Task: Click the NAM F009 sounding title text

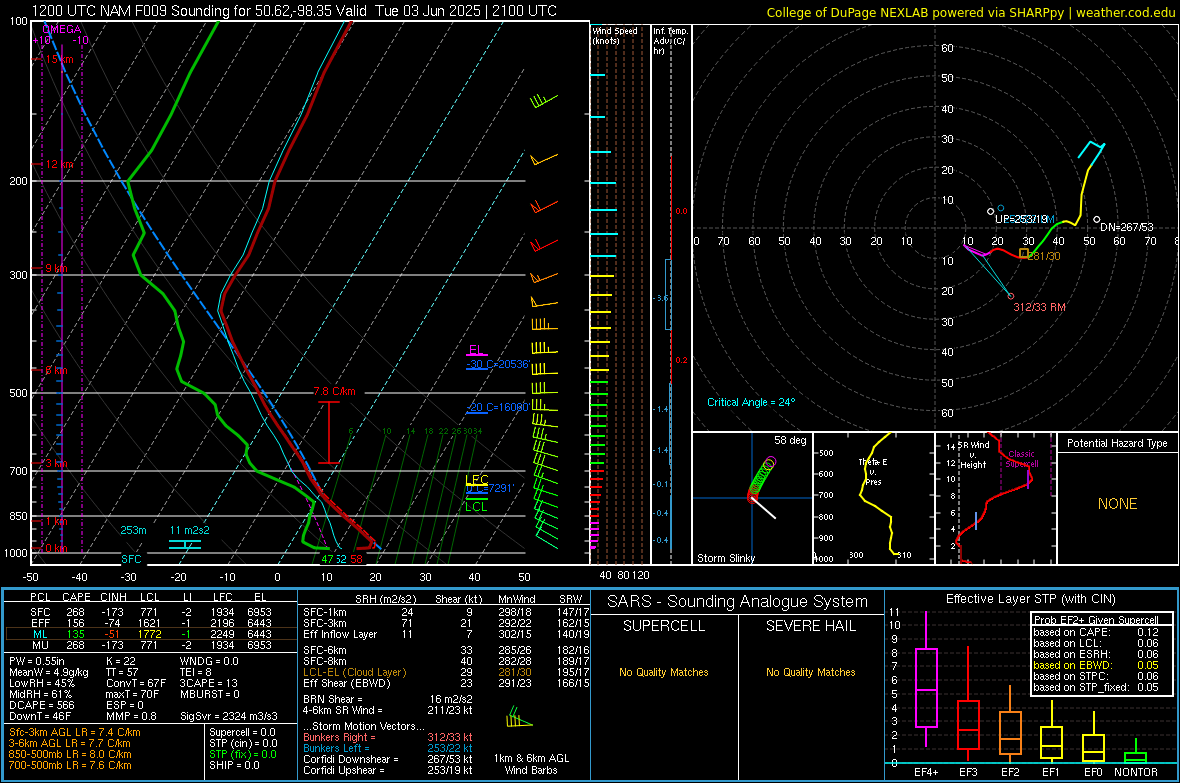Action: [294, 11]
